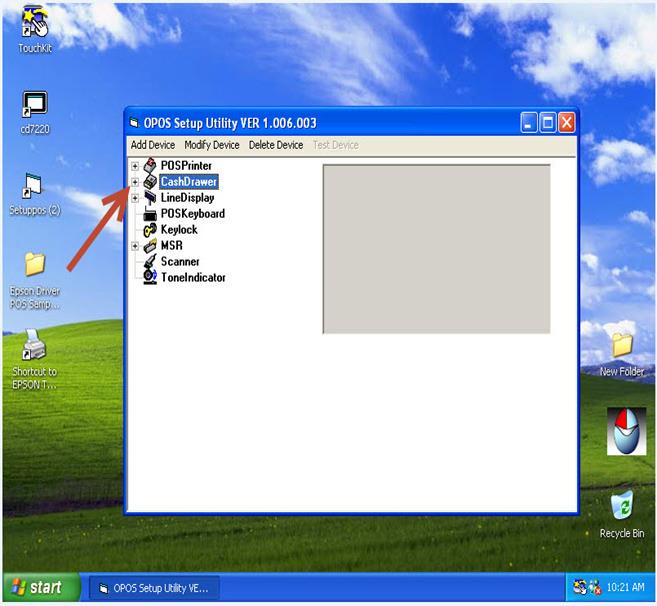The image size is (657, 606).
Task: Expand the CashDrawer tree node
Action: pos(135,182)
